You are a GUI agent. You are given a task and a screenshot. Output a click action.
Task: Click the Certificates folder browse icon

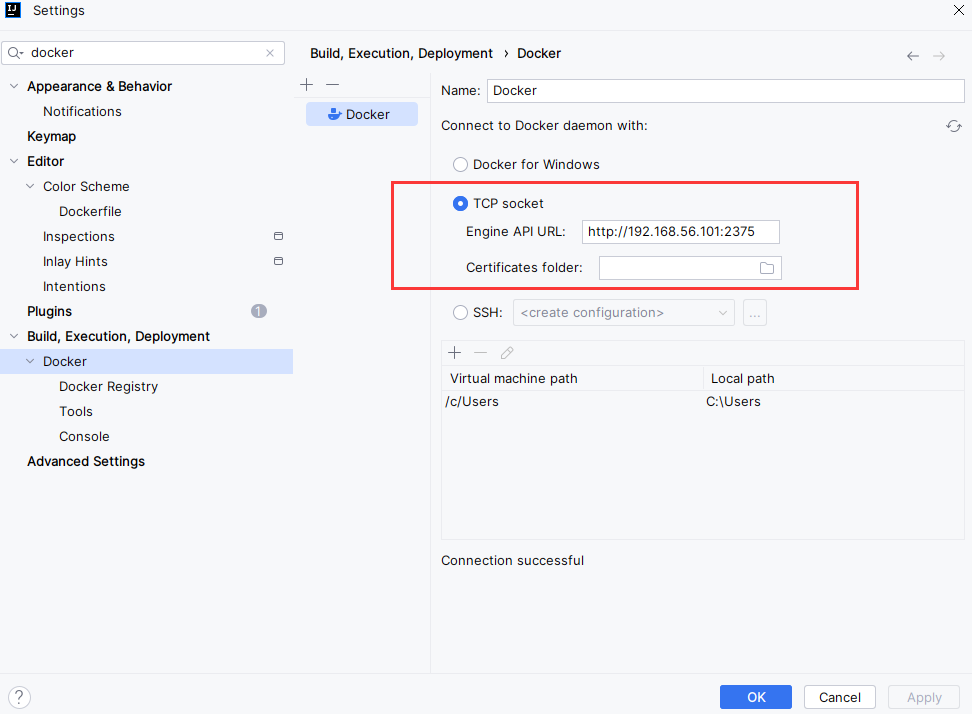(x=767, y=268)
